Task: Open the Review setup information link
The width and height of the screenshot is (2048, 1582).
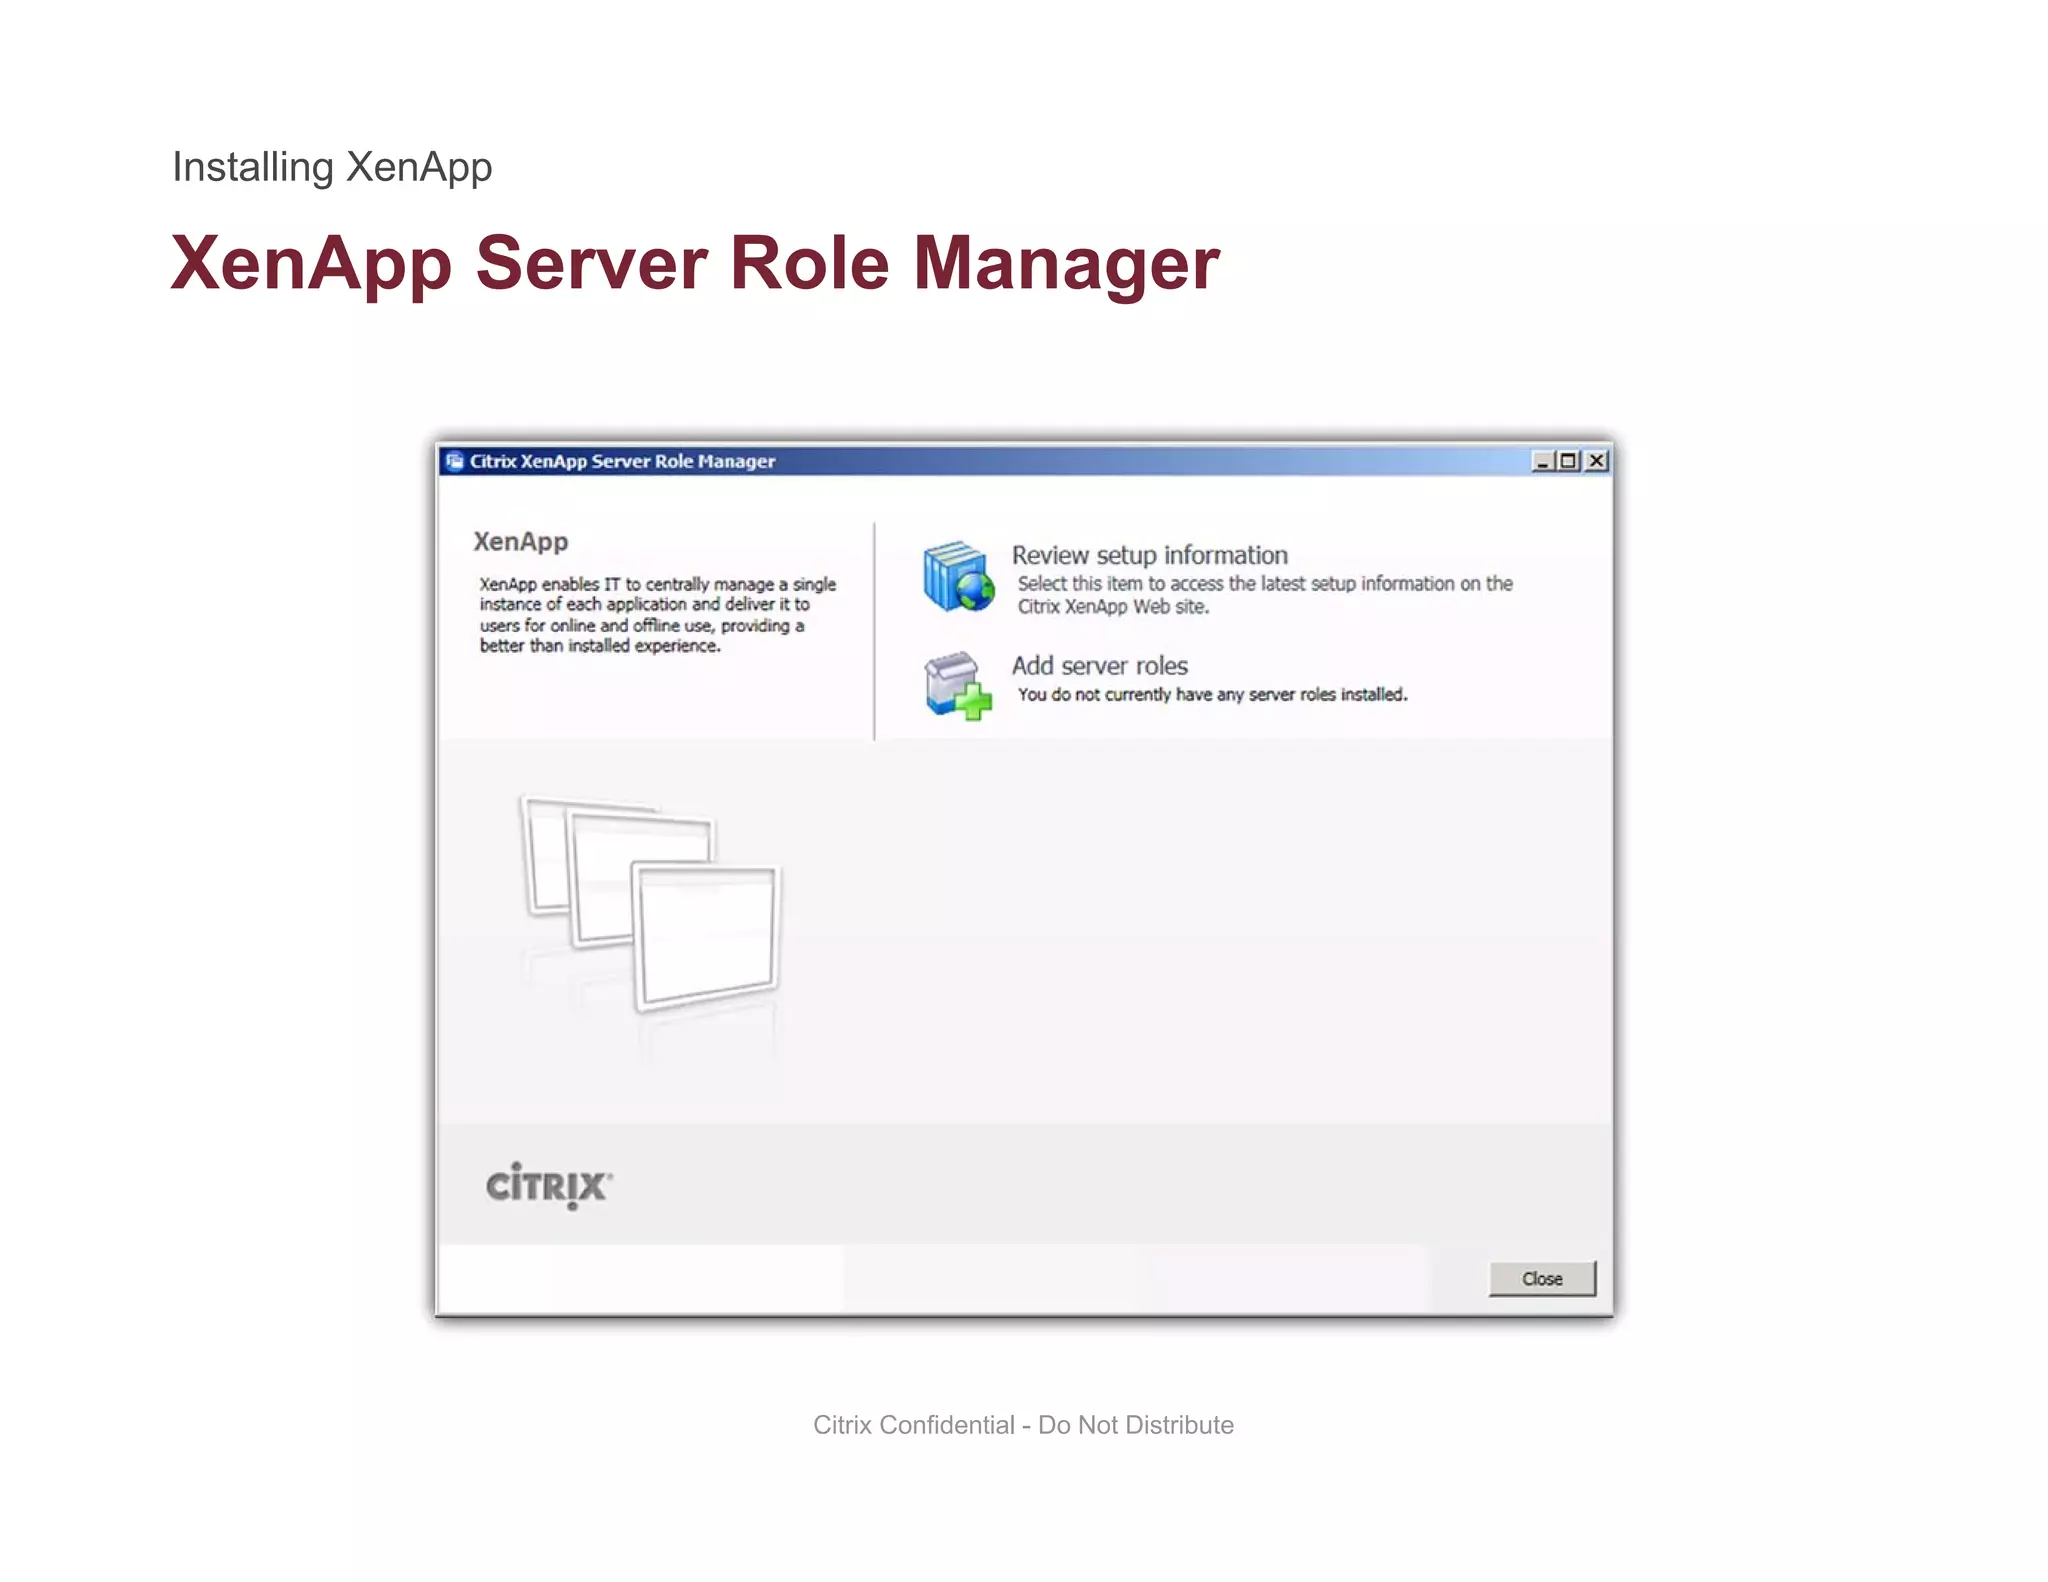Action: pos(1149,555)
